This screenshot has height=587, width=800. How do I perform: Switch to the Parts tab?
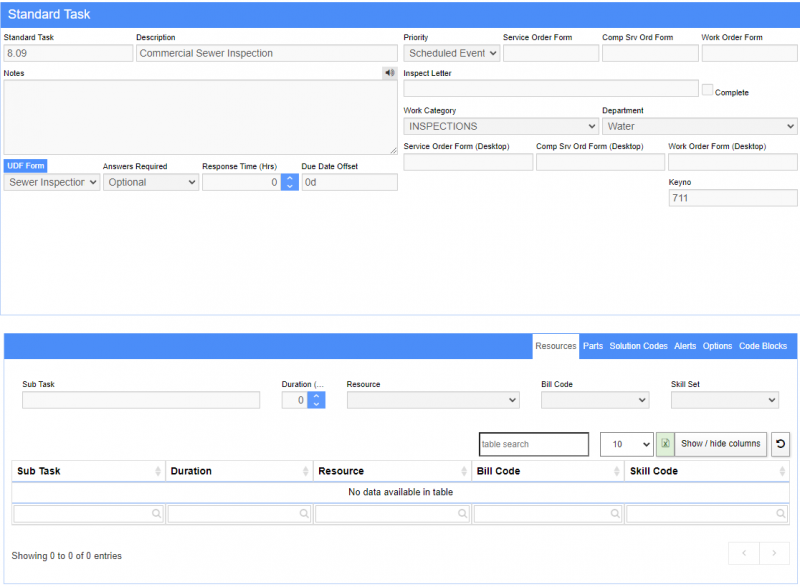[x=593, y=346]
